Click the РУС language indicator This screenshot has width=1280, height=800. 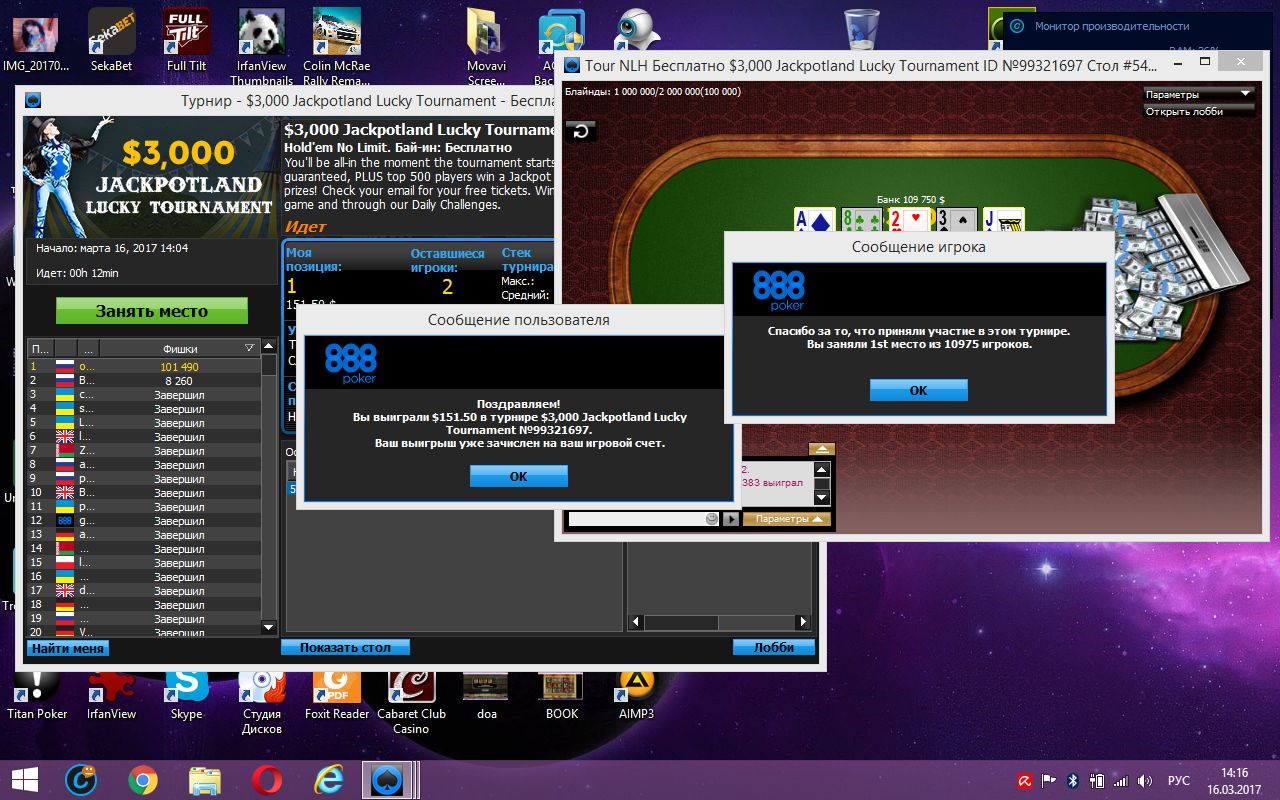click(1179, 781)
